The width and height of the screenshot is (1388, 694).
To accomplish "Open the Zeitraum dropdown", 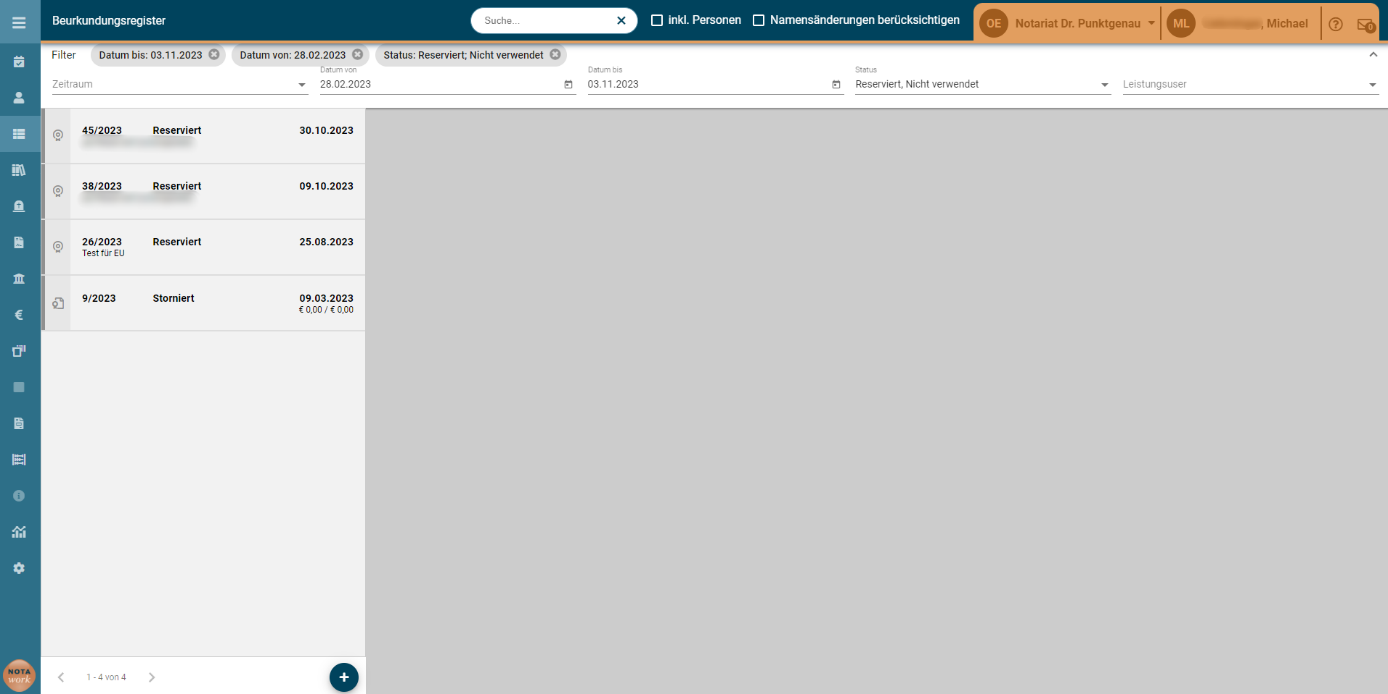I will (x=180, y=85).
